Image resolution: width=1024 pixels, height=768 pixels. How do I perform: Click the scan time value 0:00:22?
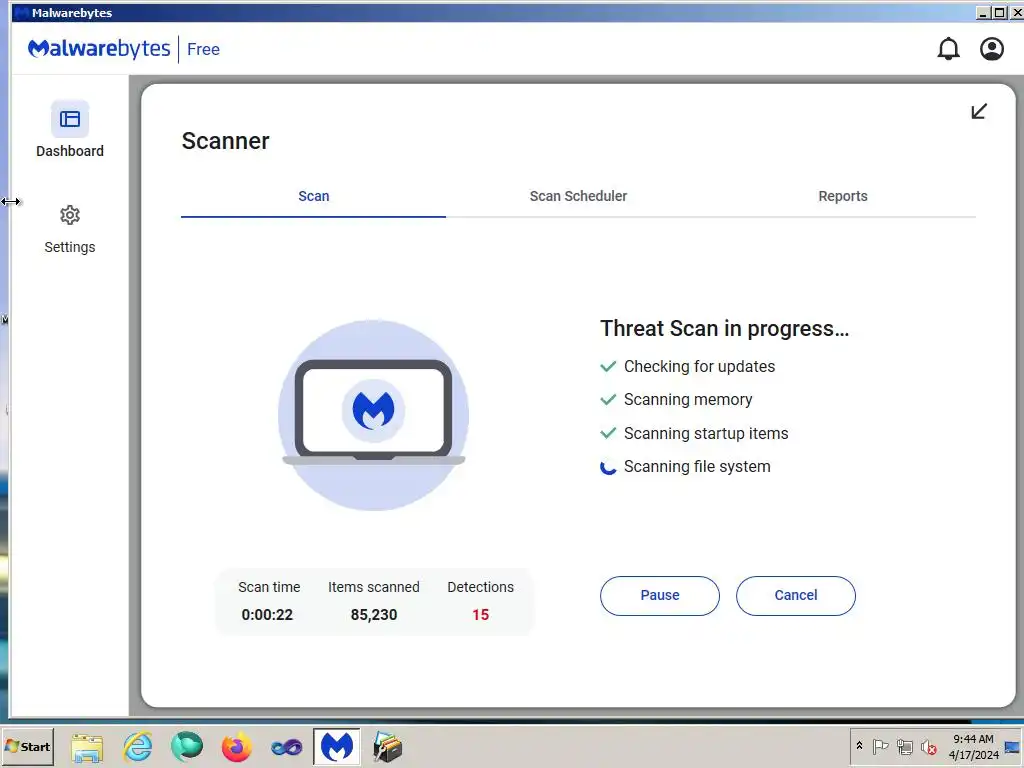pos(267,615)
